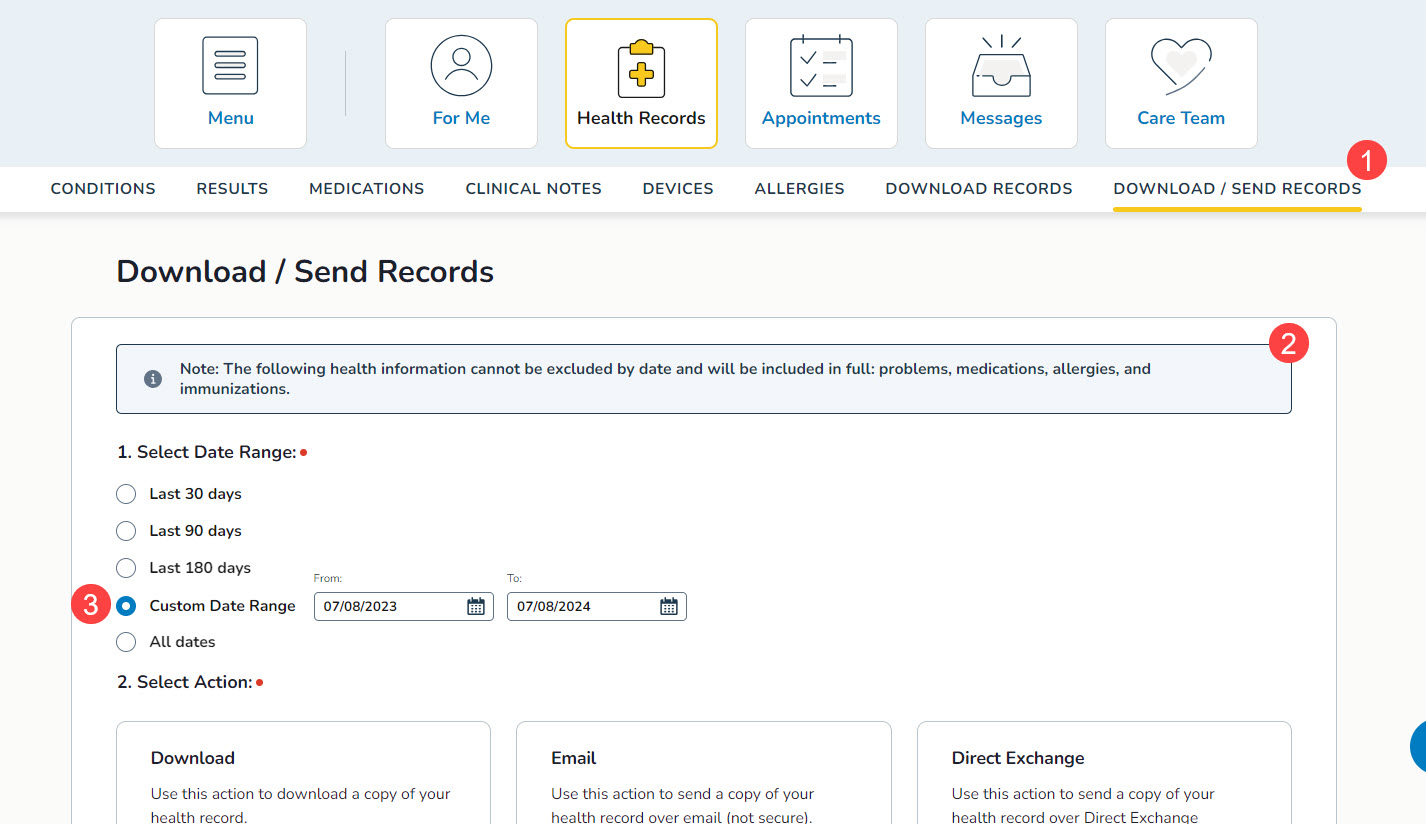The image size is (1426, 824).
Task: Open the Menu hamburger icon
Action: click(x=230, y=66)
